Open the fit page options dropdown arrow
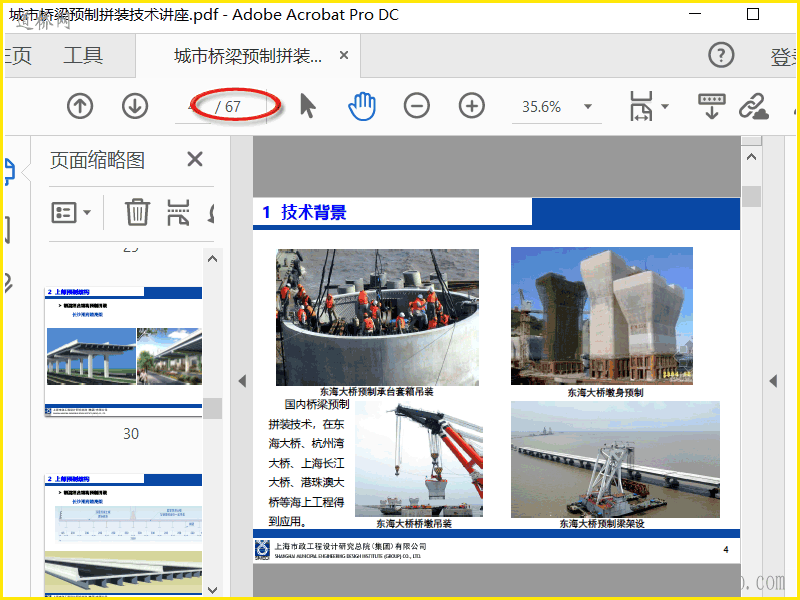Screen dimensions: 800x600 (x=665, y=106)
